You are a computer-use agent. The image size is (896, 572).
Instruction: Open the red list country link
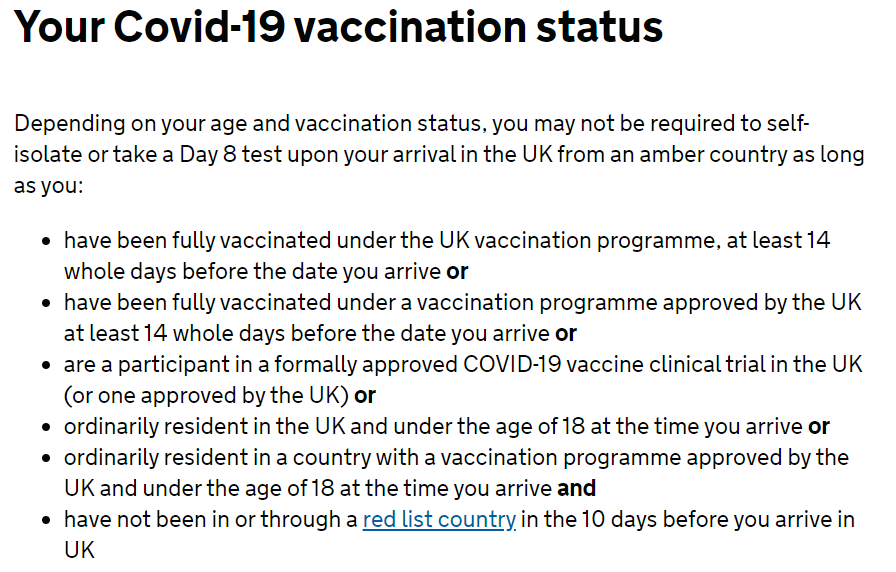439,519
